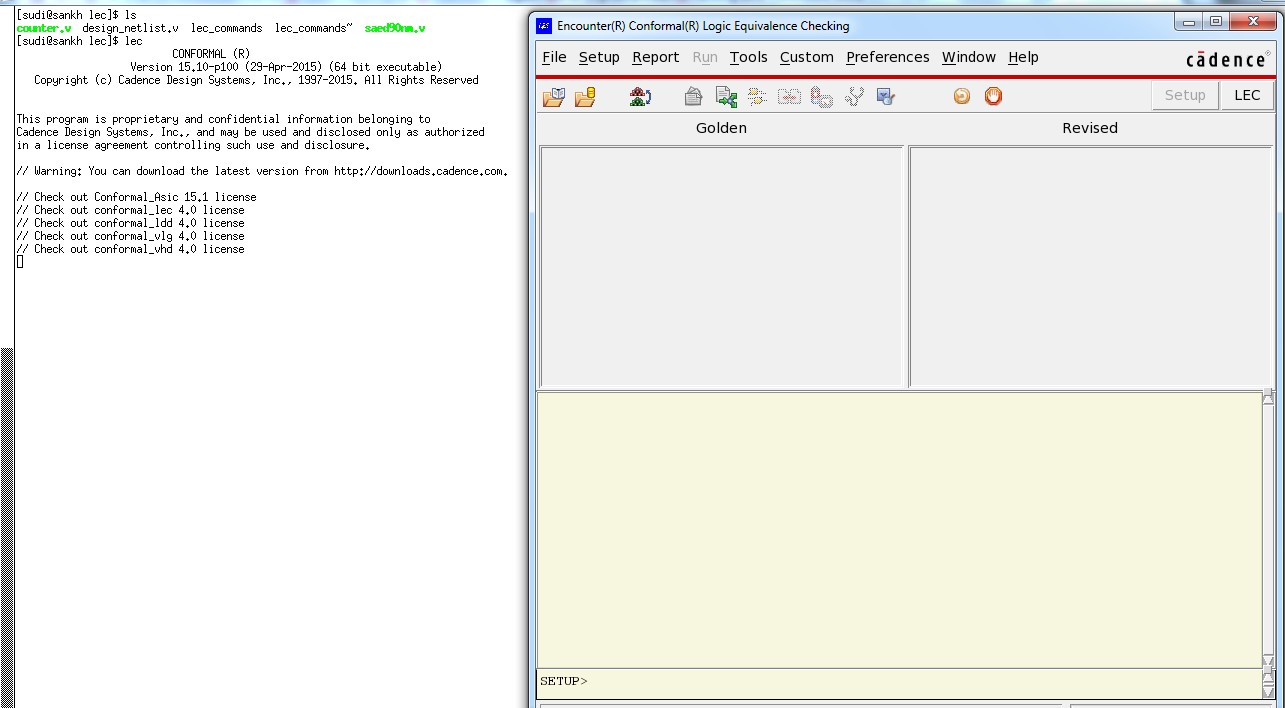Screen dimensions: 1285x708
Task: Open the Custom menu
Action: click(807, 57)
